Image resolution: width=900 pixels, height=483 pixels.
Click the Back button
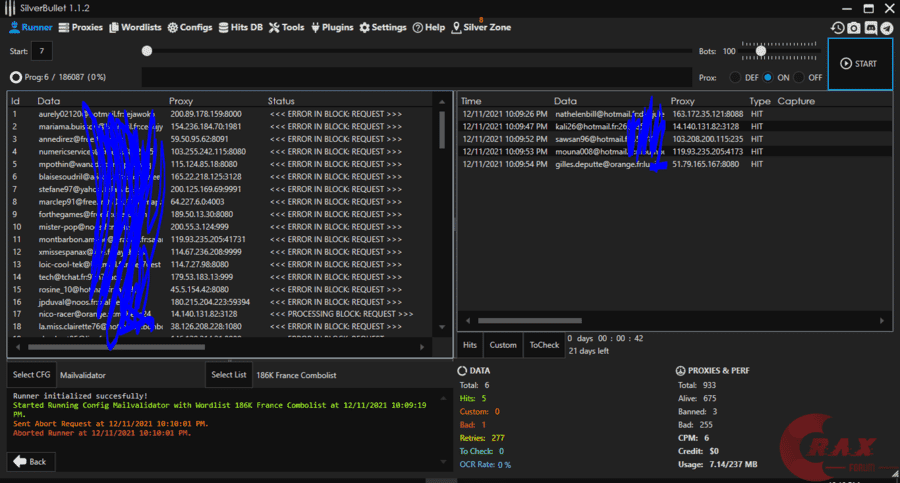pos(30,461)
